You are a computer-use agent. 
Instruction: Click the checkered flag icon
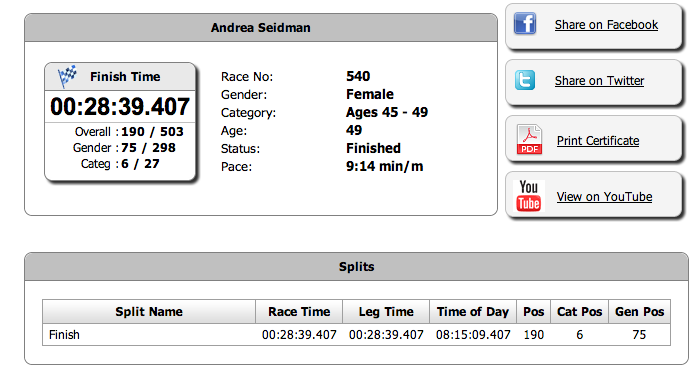tap(67, 76)
